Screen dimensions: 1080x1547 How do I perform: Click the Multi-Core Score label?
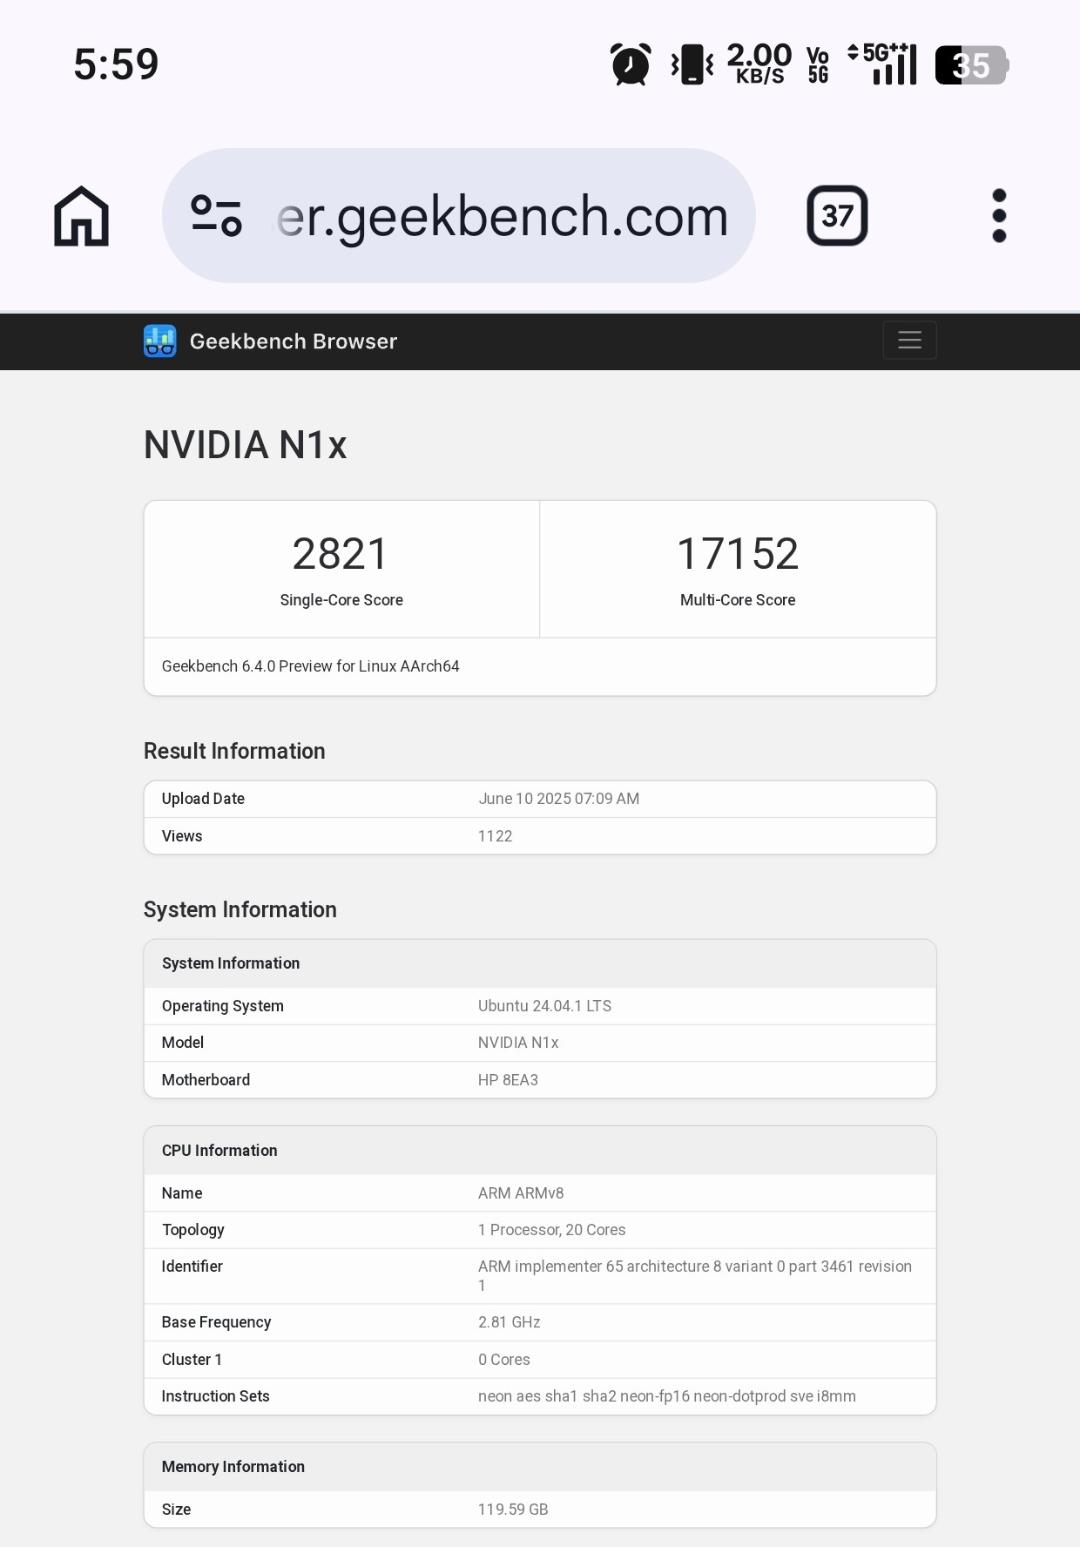click(x=738, y=600)
